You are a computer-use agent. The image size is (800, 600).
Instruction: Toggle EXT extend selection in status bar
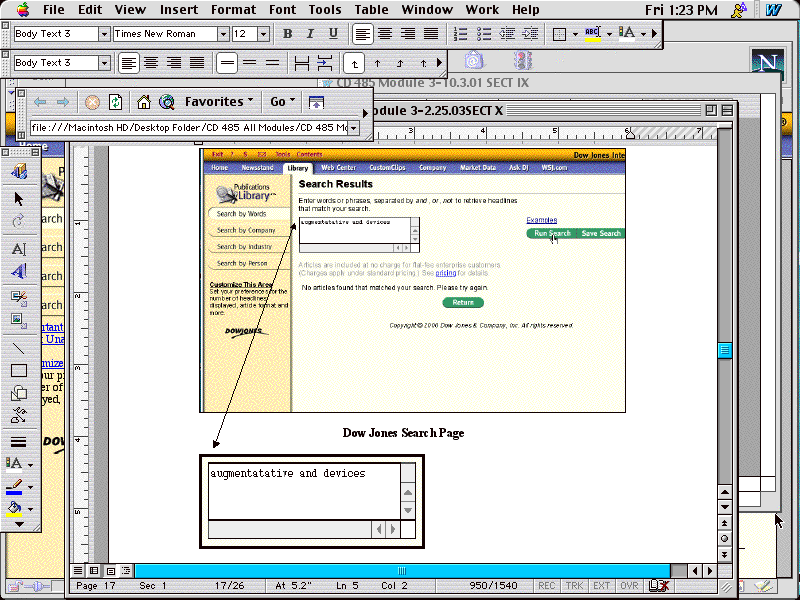[601, 586]
